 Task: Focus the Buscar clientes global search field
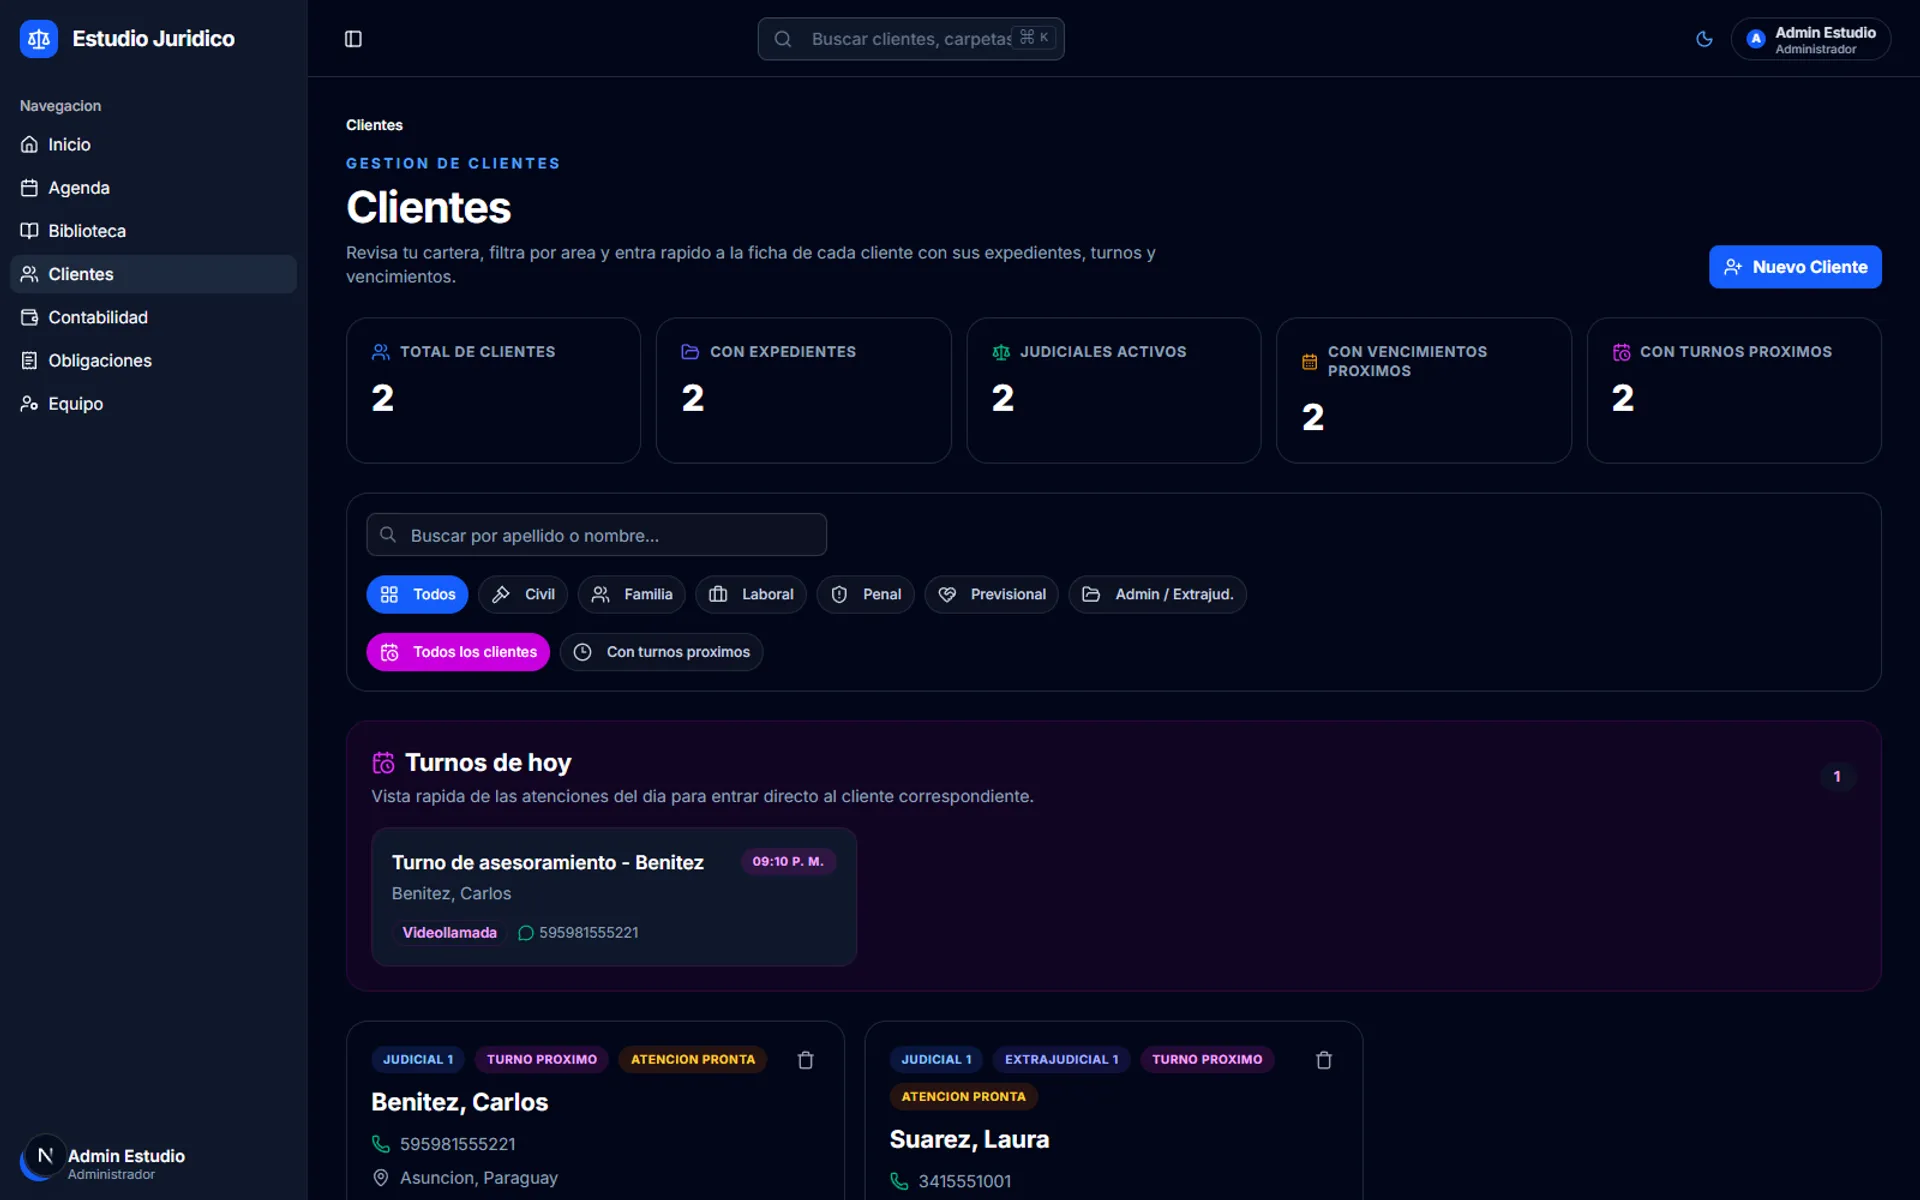tap(911, 39)
